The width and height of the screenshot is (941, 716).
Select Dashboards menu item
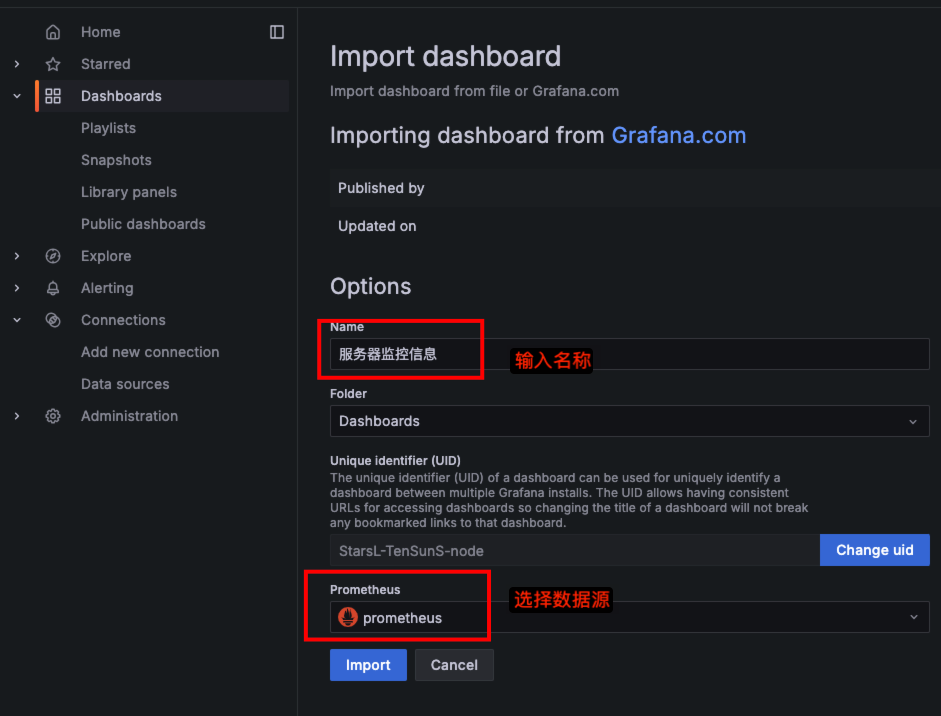point(121,96)
